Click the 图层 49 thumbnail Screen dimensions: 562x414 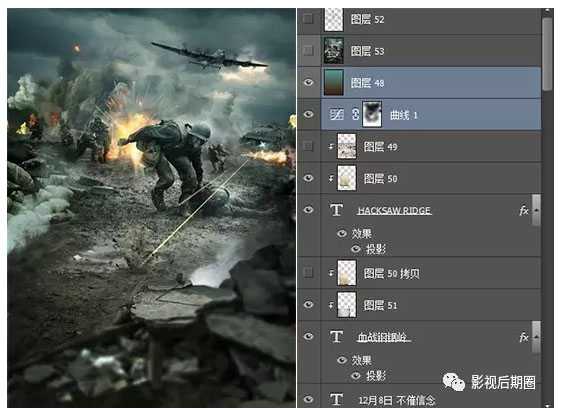(x=347, y=146)
